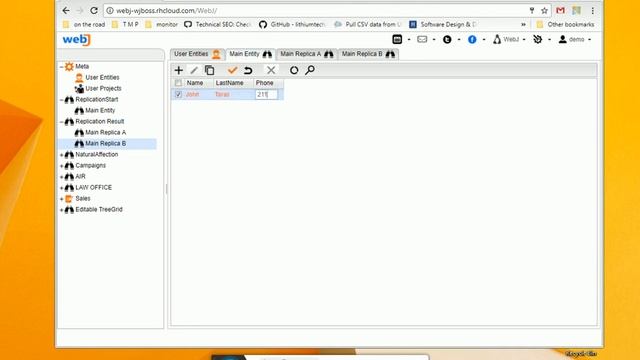Open Chrome three-dot menu
Viewport: 640px width, 360px height.
coord(593,11)
